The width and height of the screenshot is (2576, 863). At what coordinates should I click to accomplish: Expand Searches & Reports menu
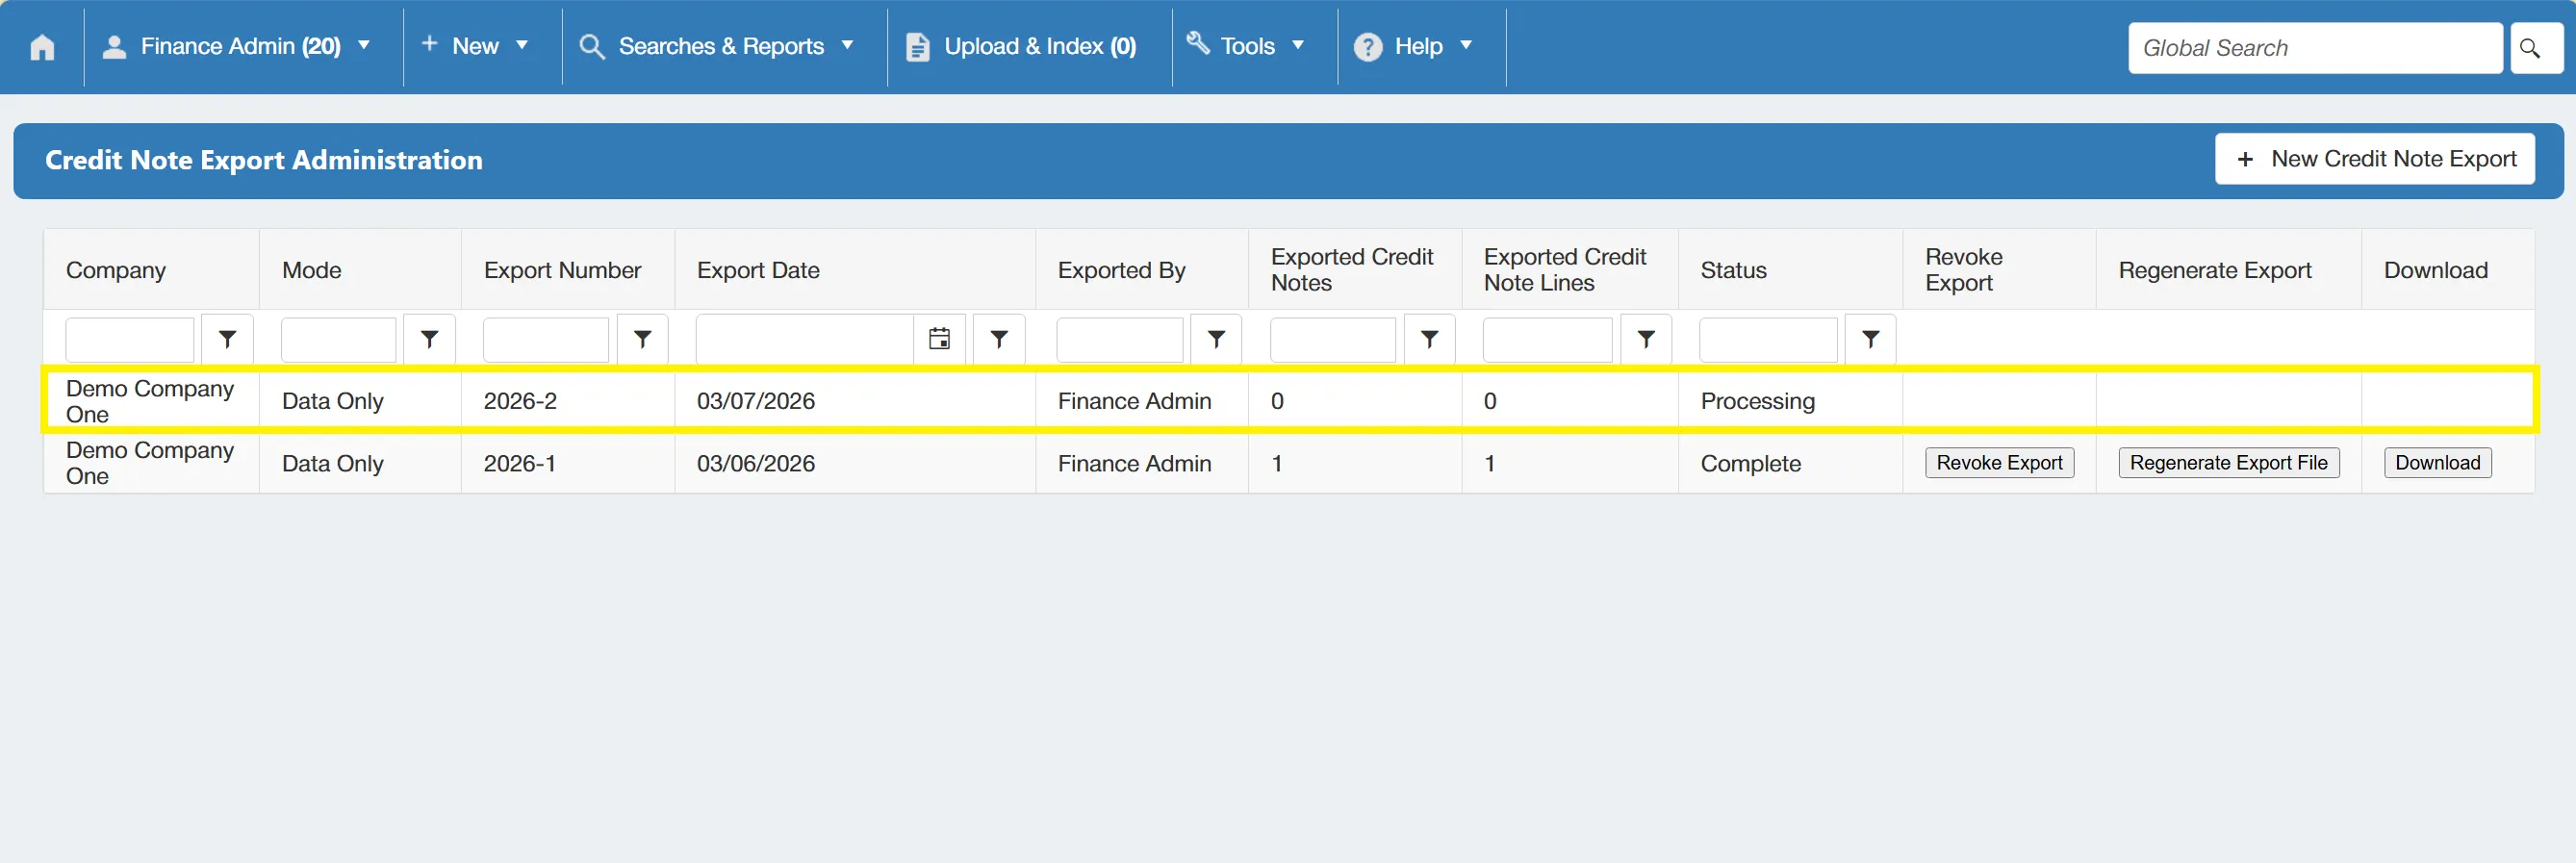point(718,47)
